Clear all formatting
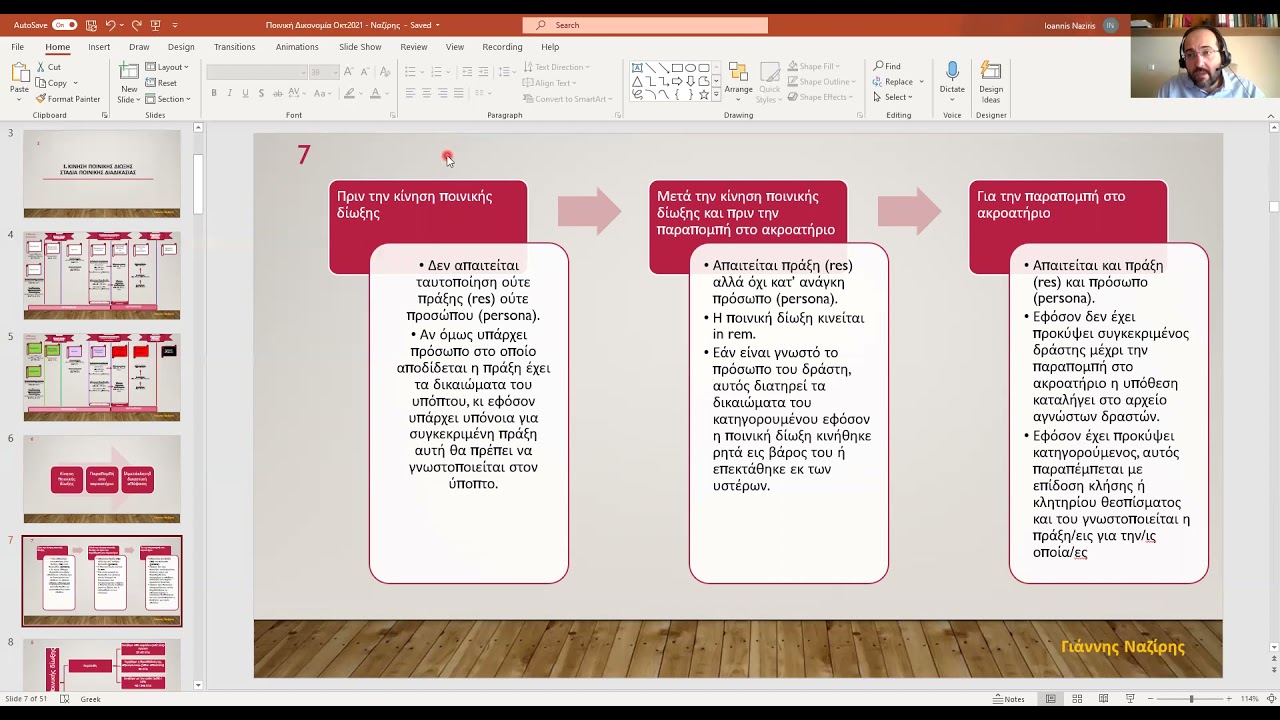 tap(383, 72)
